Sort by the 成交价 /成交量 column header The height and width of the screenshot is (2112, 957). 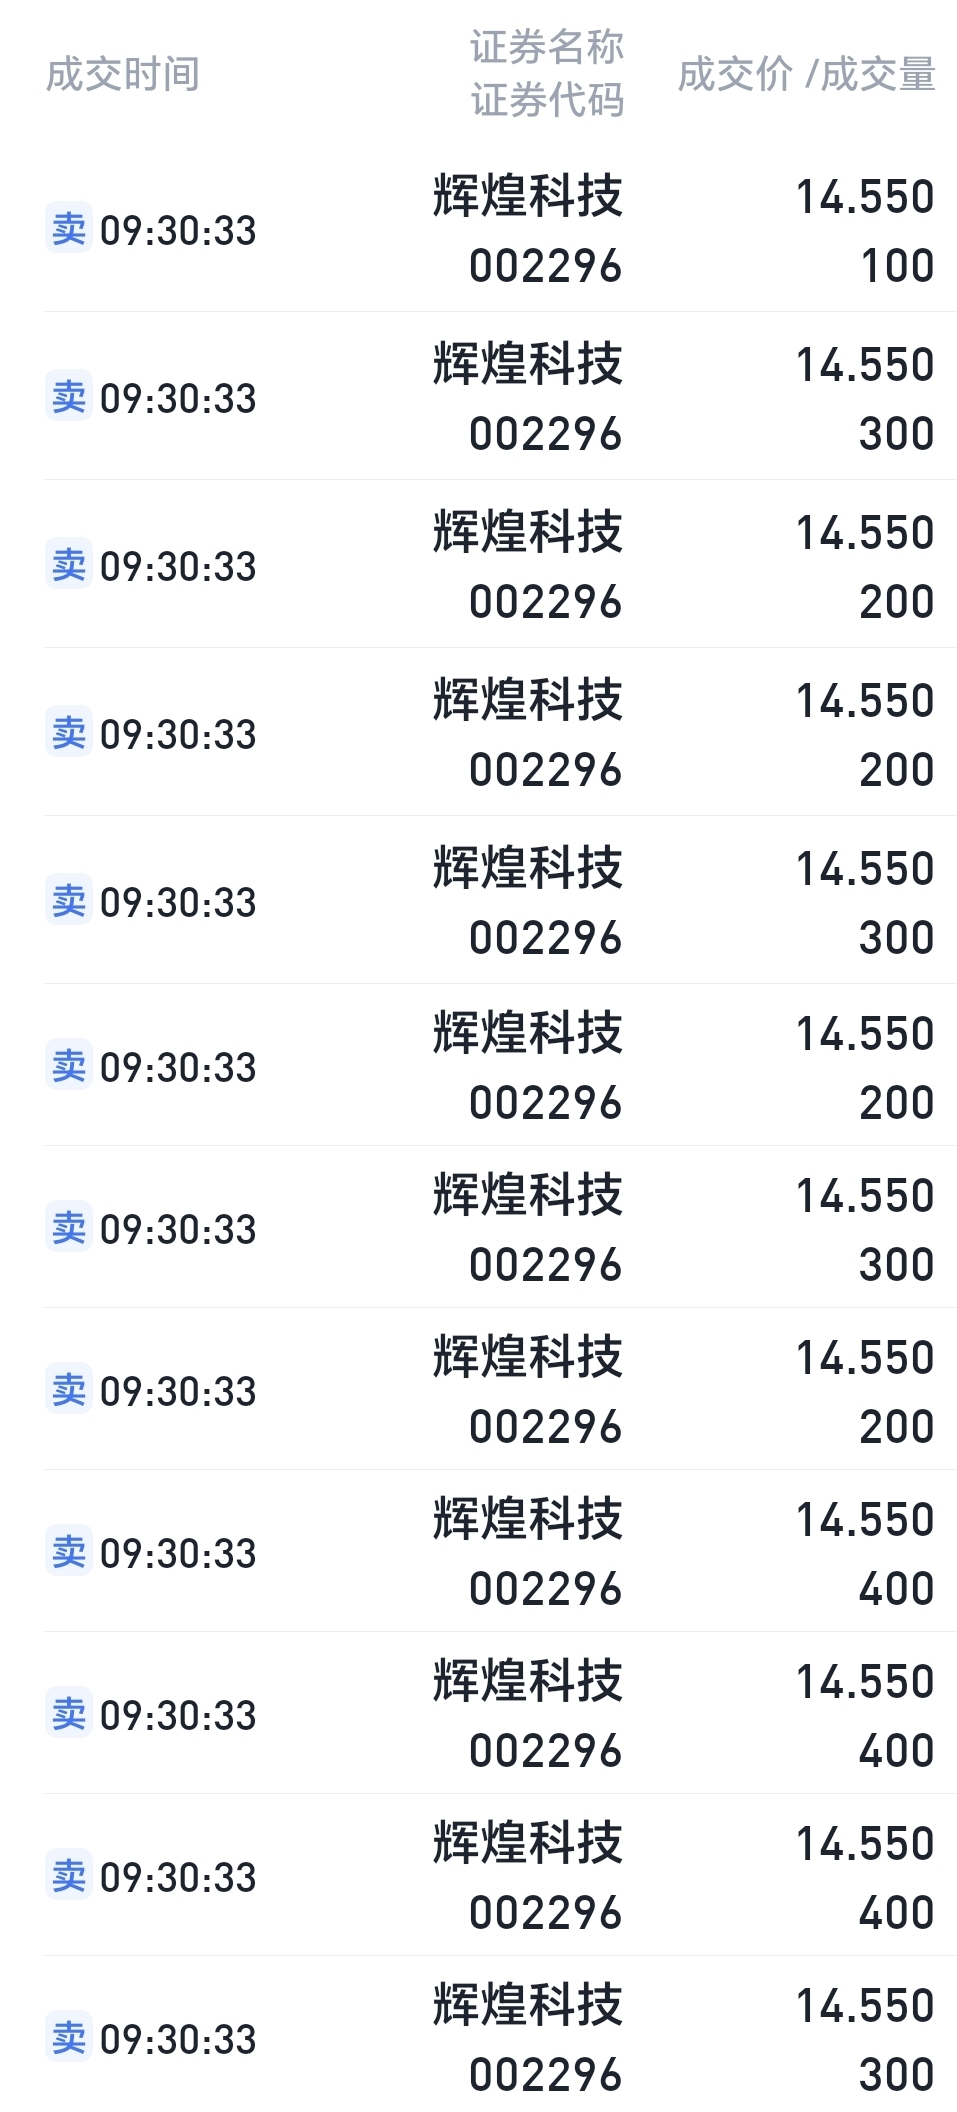[x=806, y=74]
